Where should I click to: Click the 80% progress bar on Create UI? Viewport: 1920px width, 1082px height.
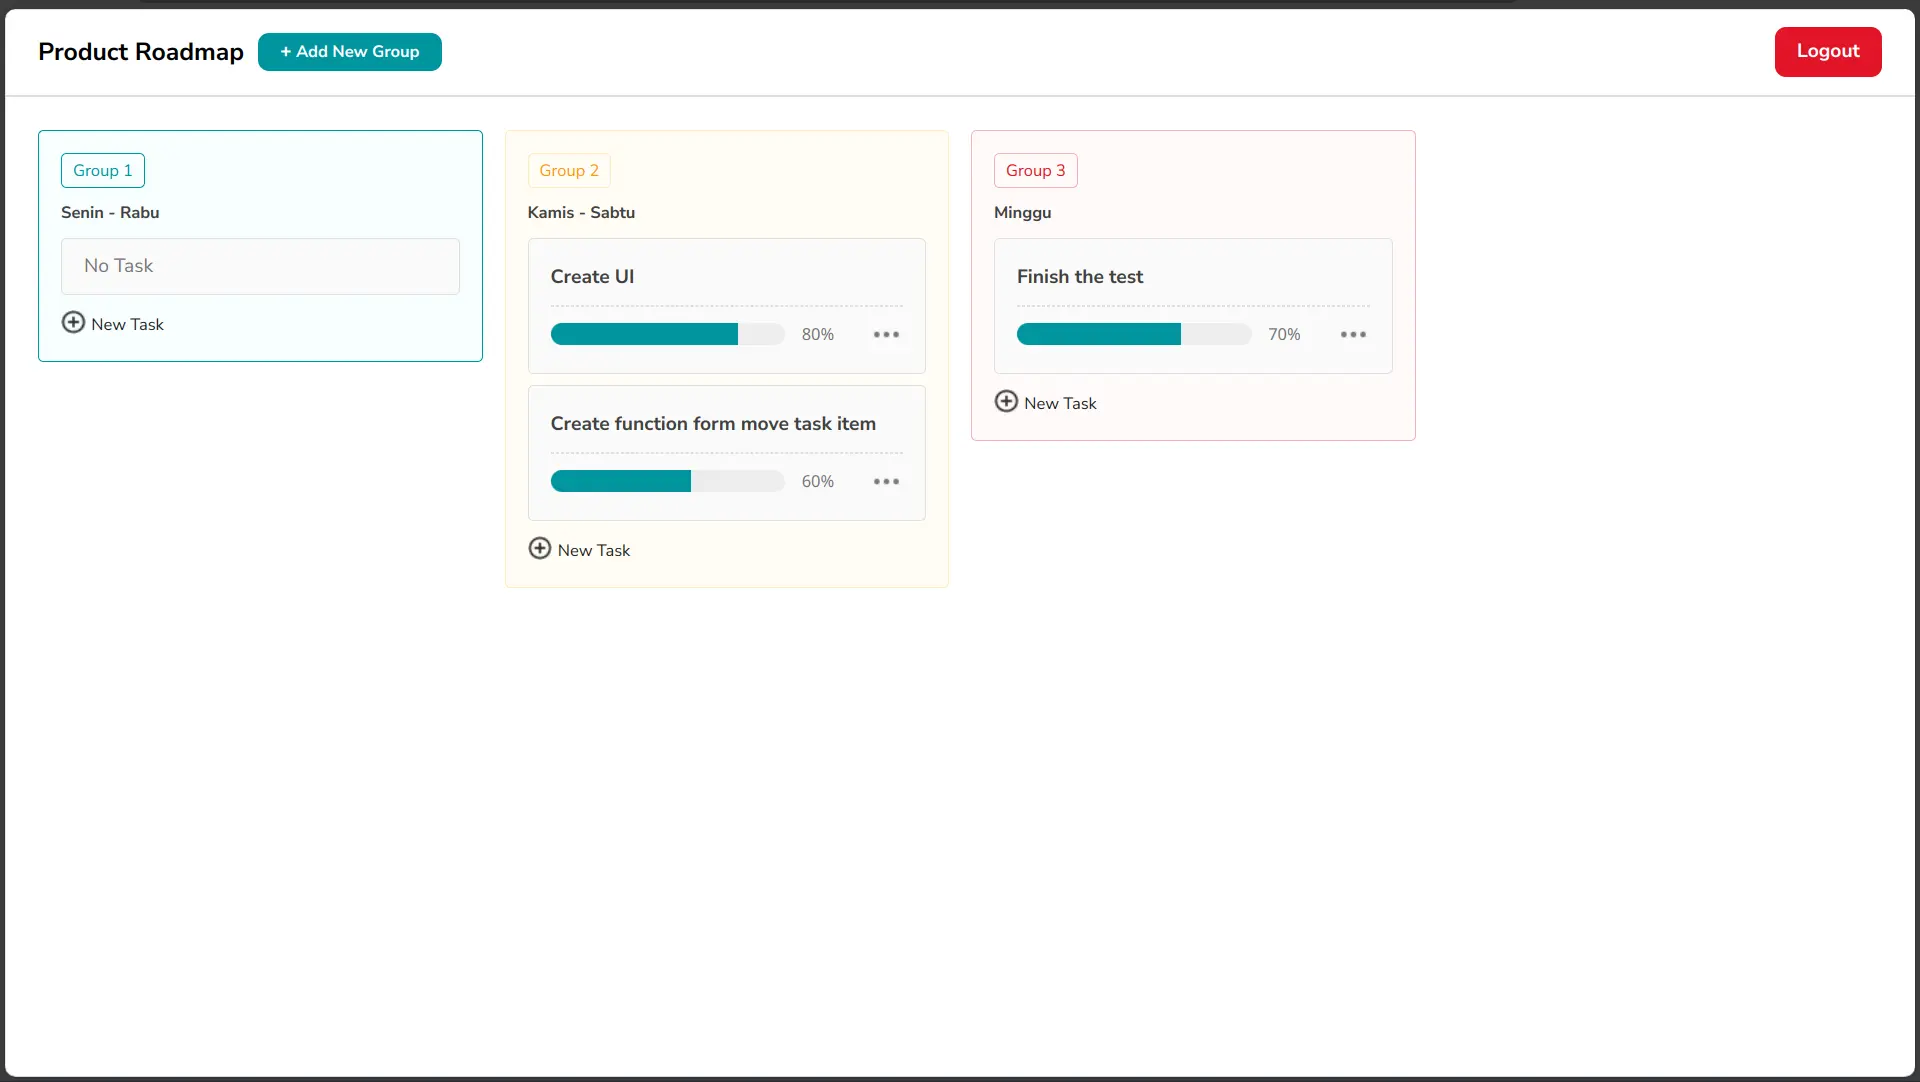(667, 334)
